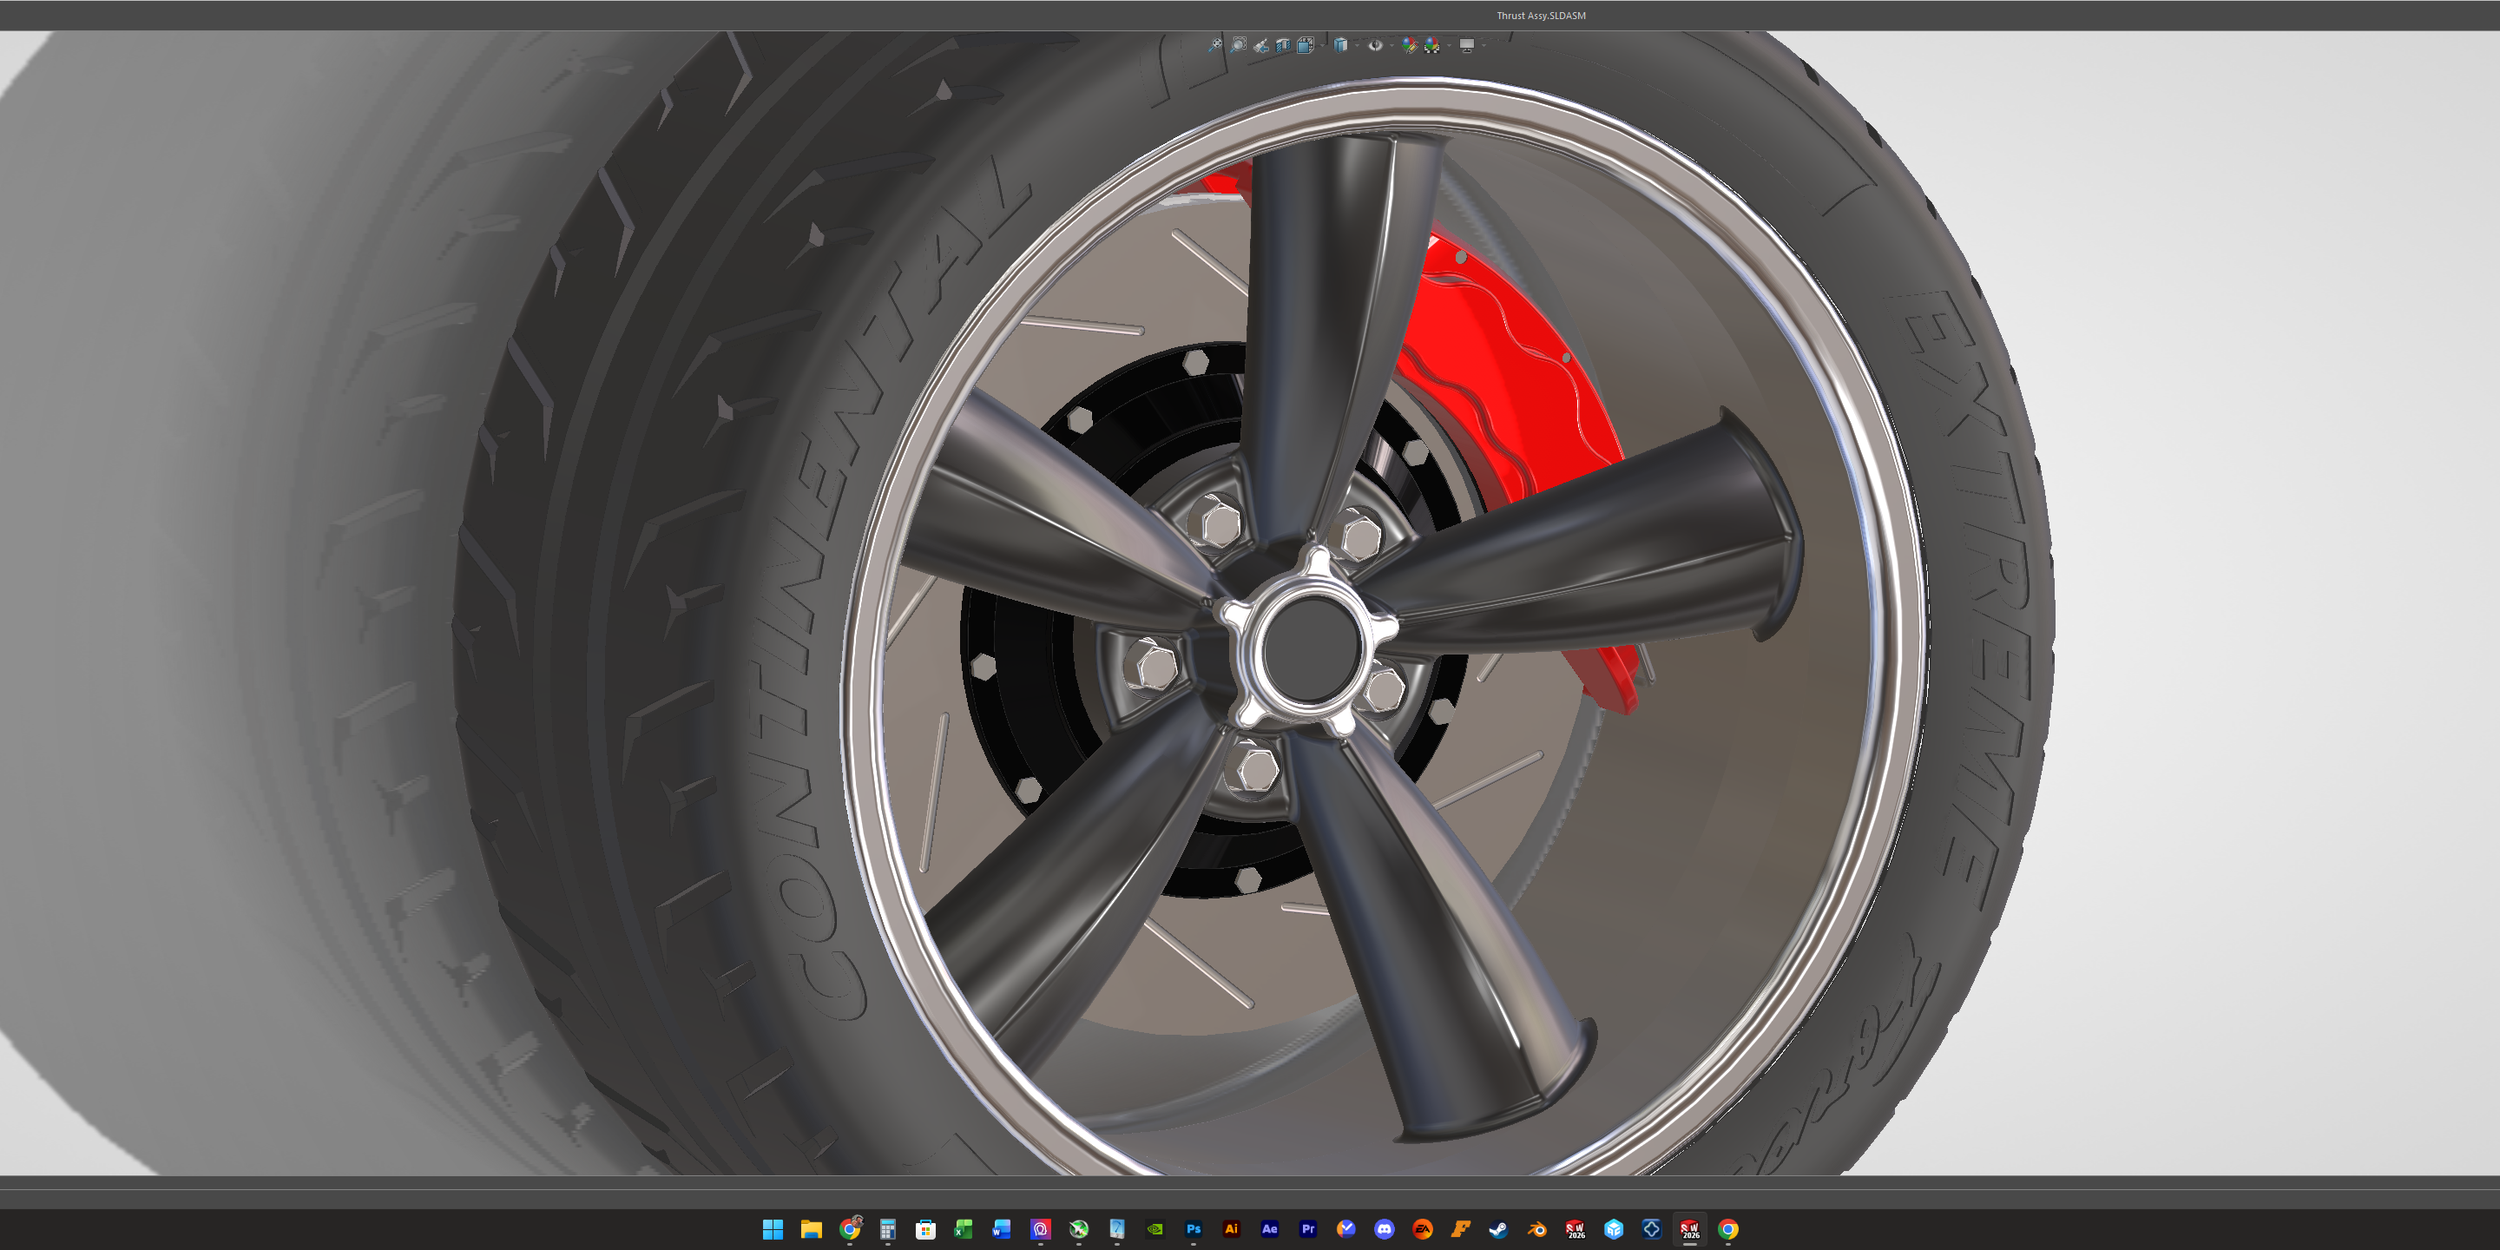Open the Windows Start menu
This screenshot has height=1250, width=2500.
(773, 1229)
